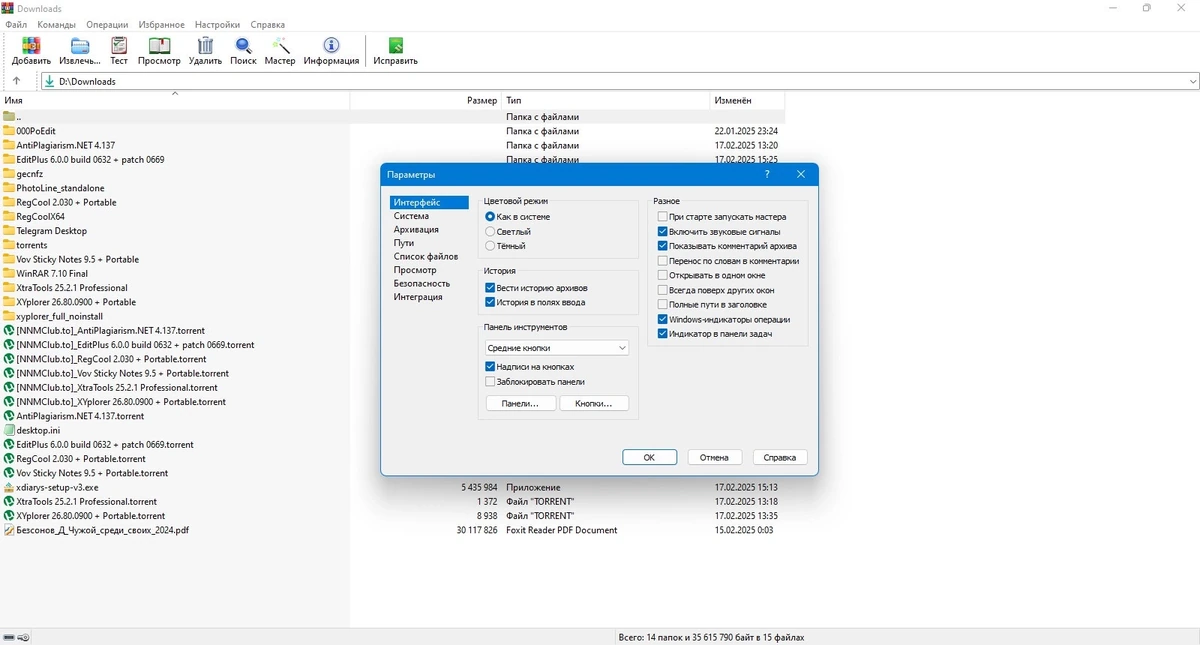Open the Команды menu

[x=56, y=24]
